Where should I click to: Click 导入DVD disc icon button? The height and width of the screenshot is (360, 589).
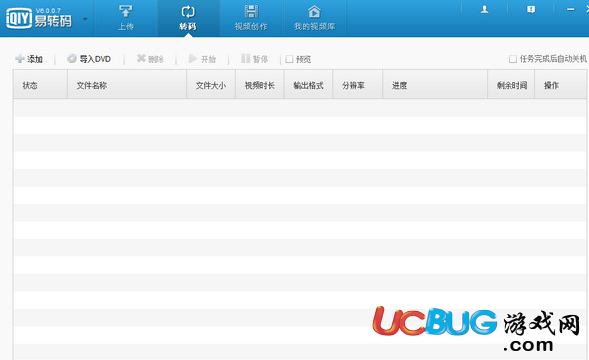89,59
